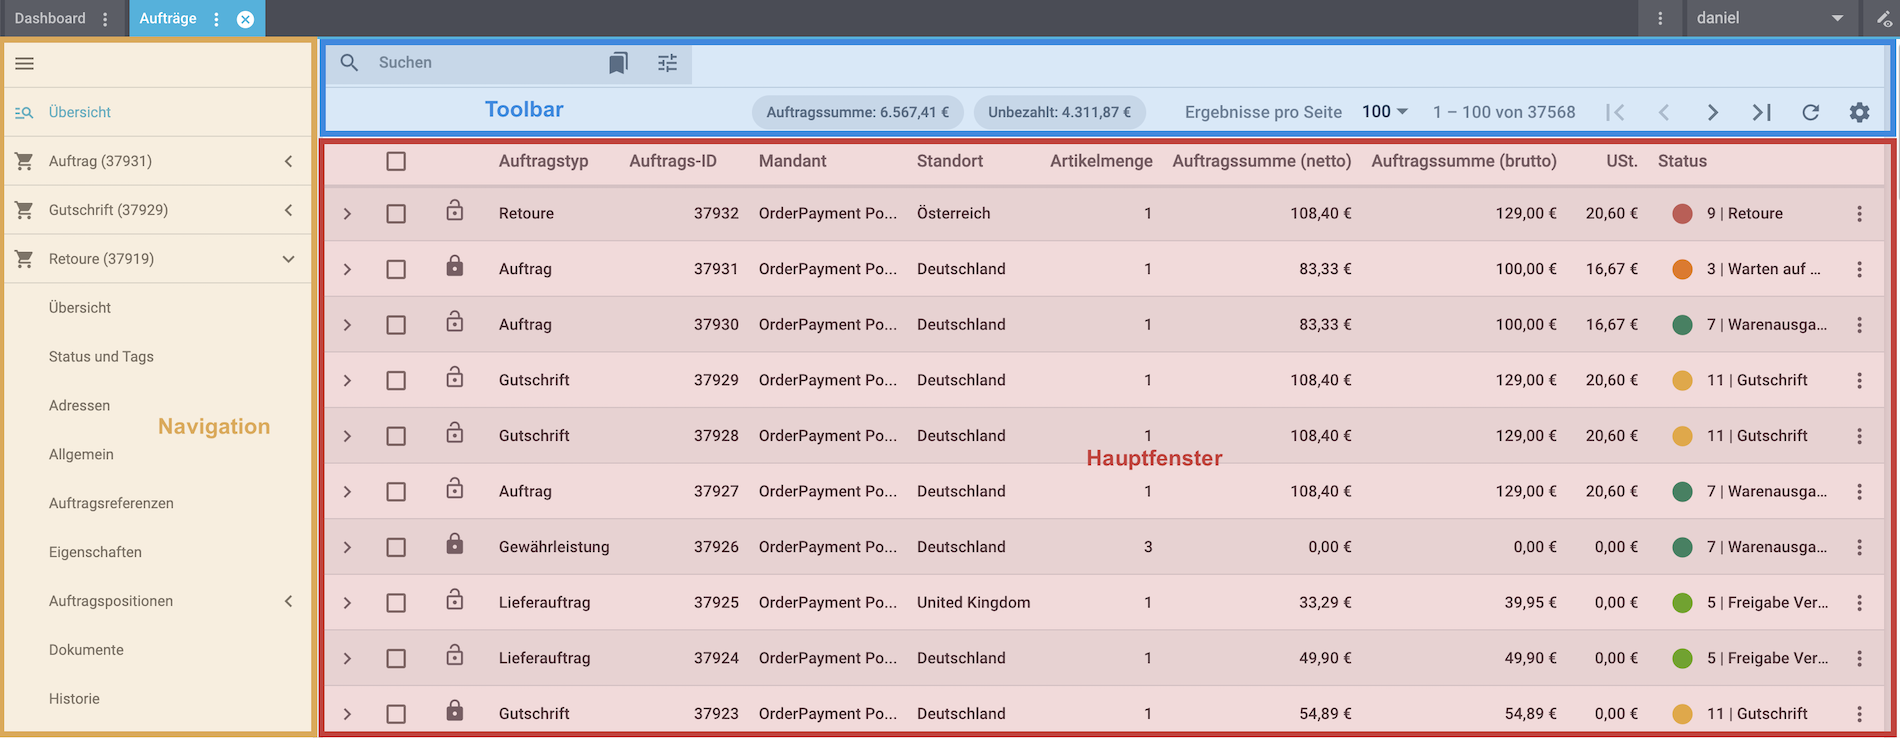
Task: Open results per page dropdown showing 100
Action: [1385, 112]
